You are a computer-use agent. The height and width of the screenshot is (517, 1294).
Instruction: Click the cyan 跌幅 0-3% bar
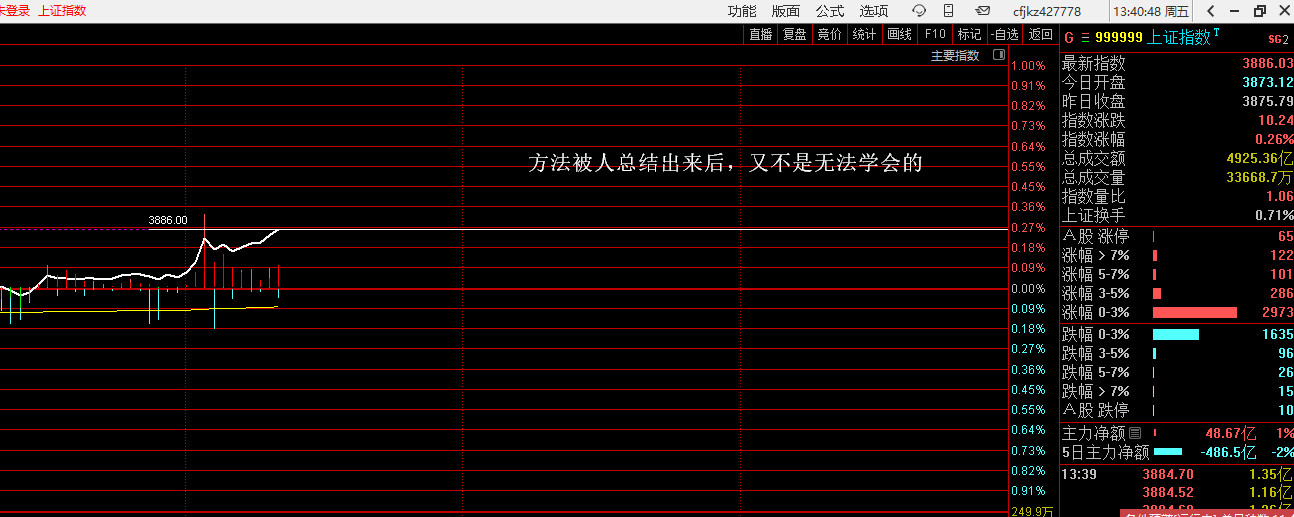(x=1176, y=334)
